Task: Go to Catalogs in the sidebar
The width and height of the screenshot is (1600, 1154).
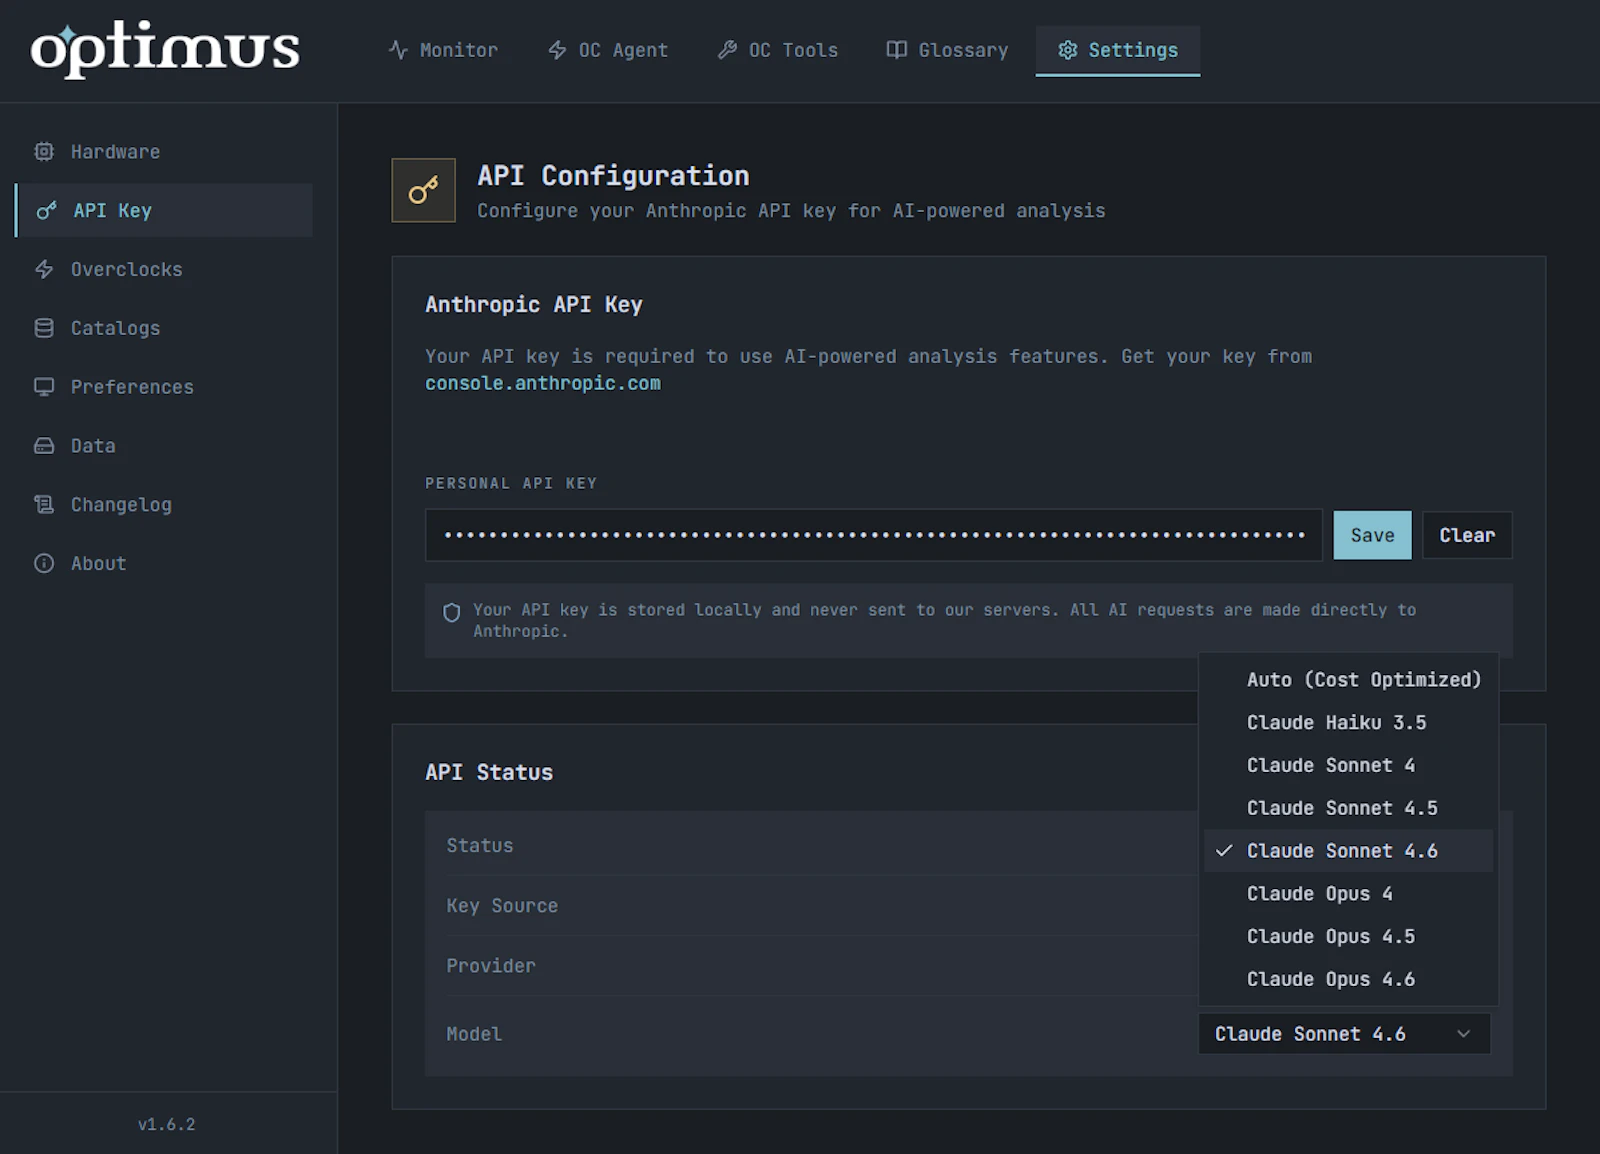Action: coord(165,328)
